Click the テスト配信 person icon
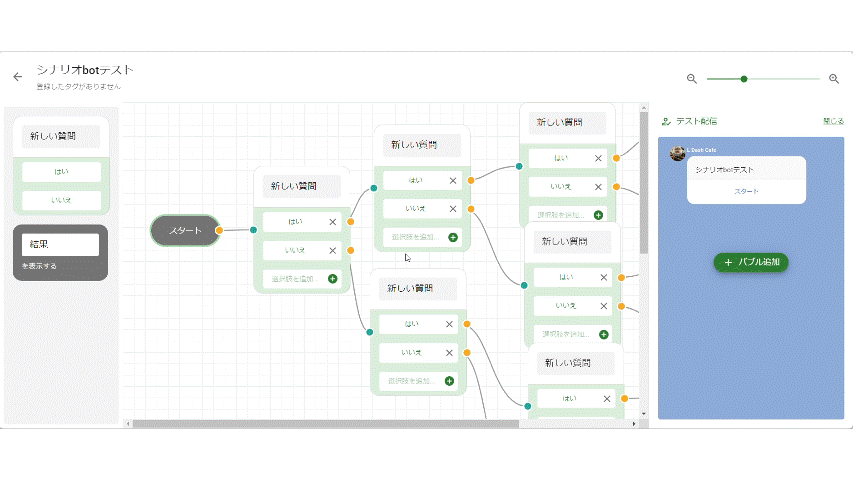The height and width of the screenshot is (480, 853). tap(666, 121)
